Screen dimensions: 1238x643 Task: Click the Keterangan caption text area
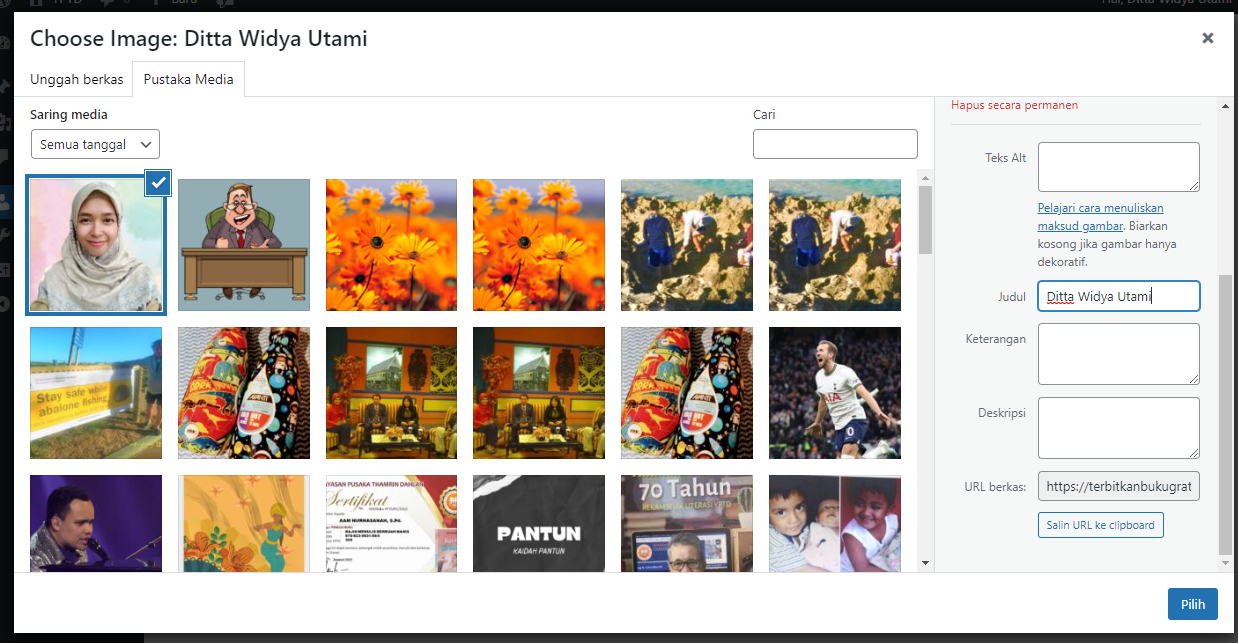1118,354
